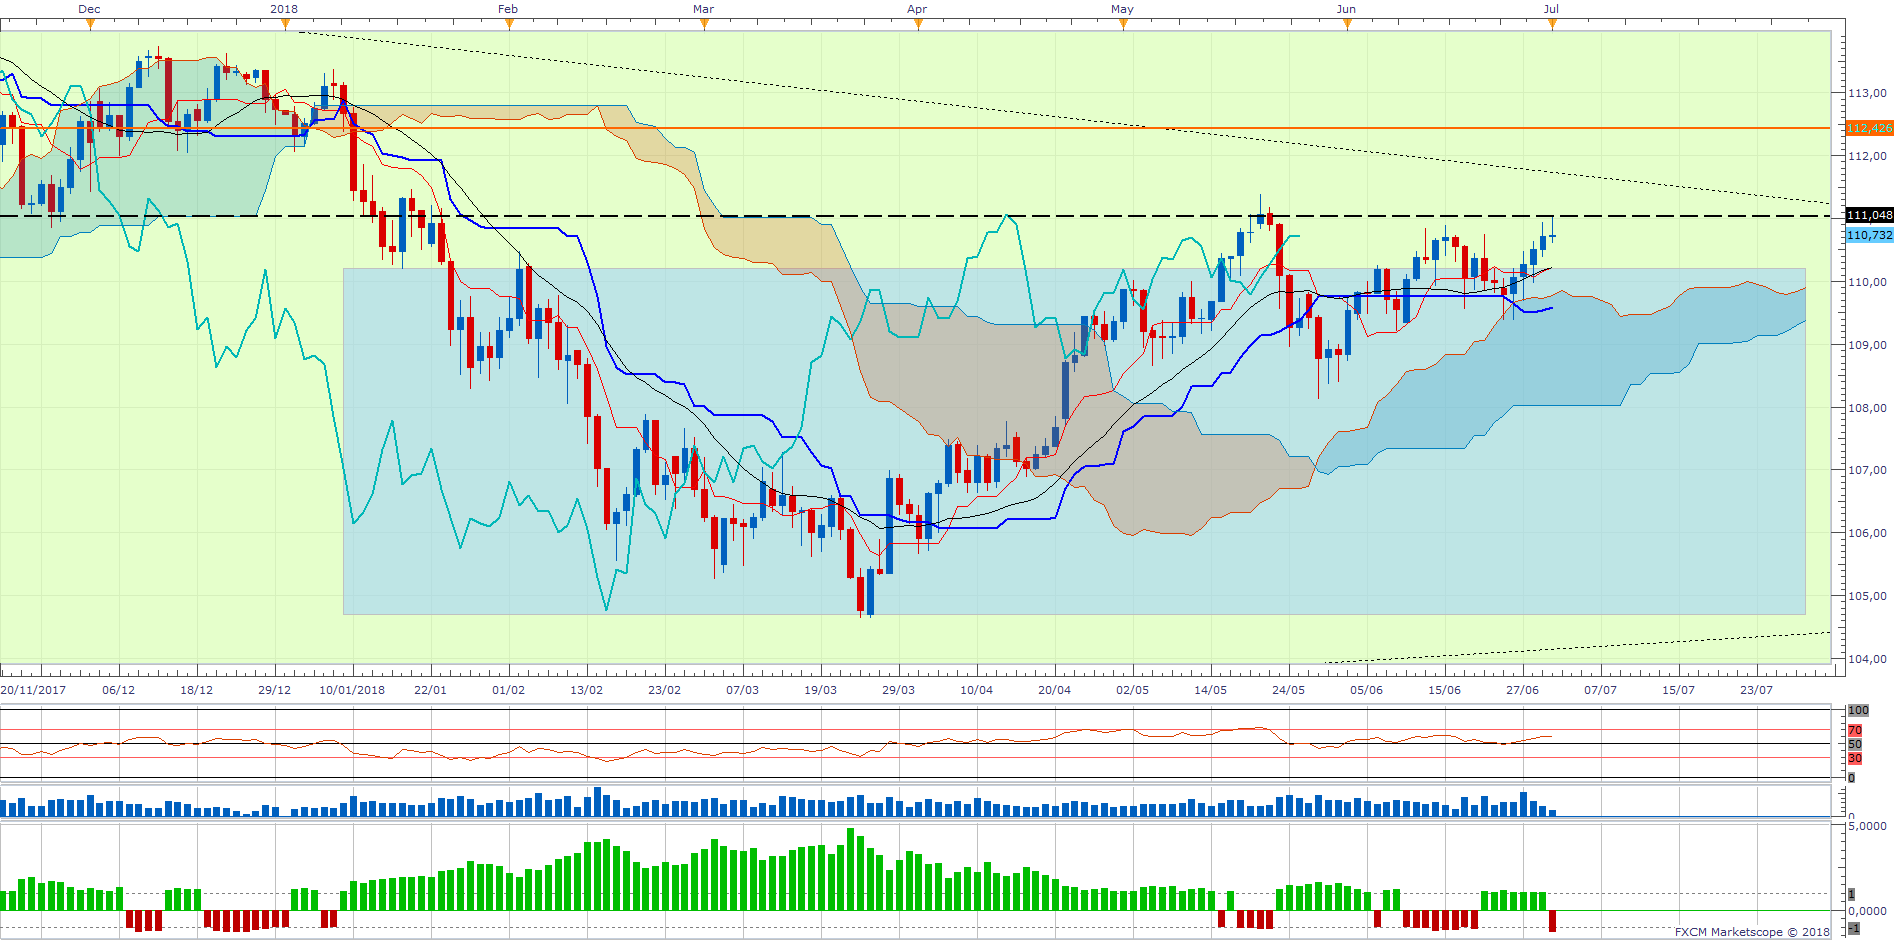The image size is (1903, 940).
Task: Select the 05/06 date label
Action: tap(1366, 690)
